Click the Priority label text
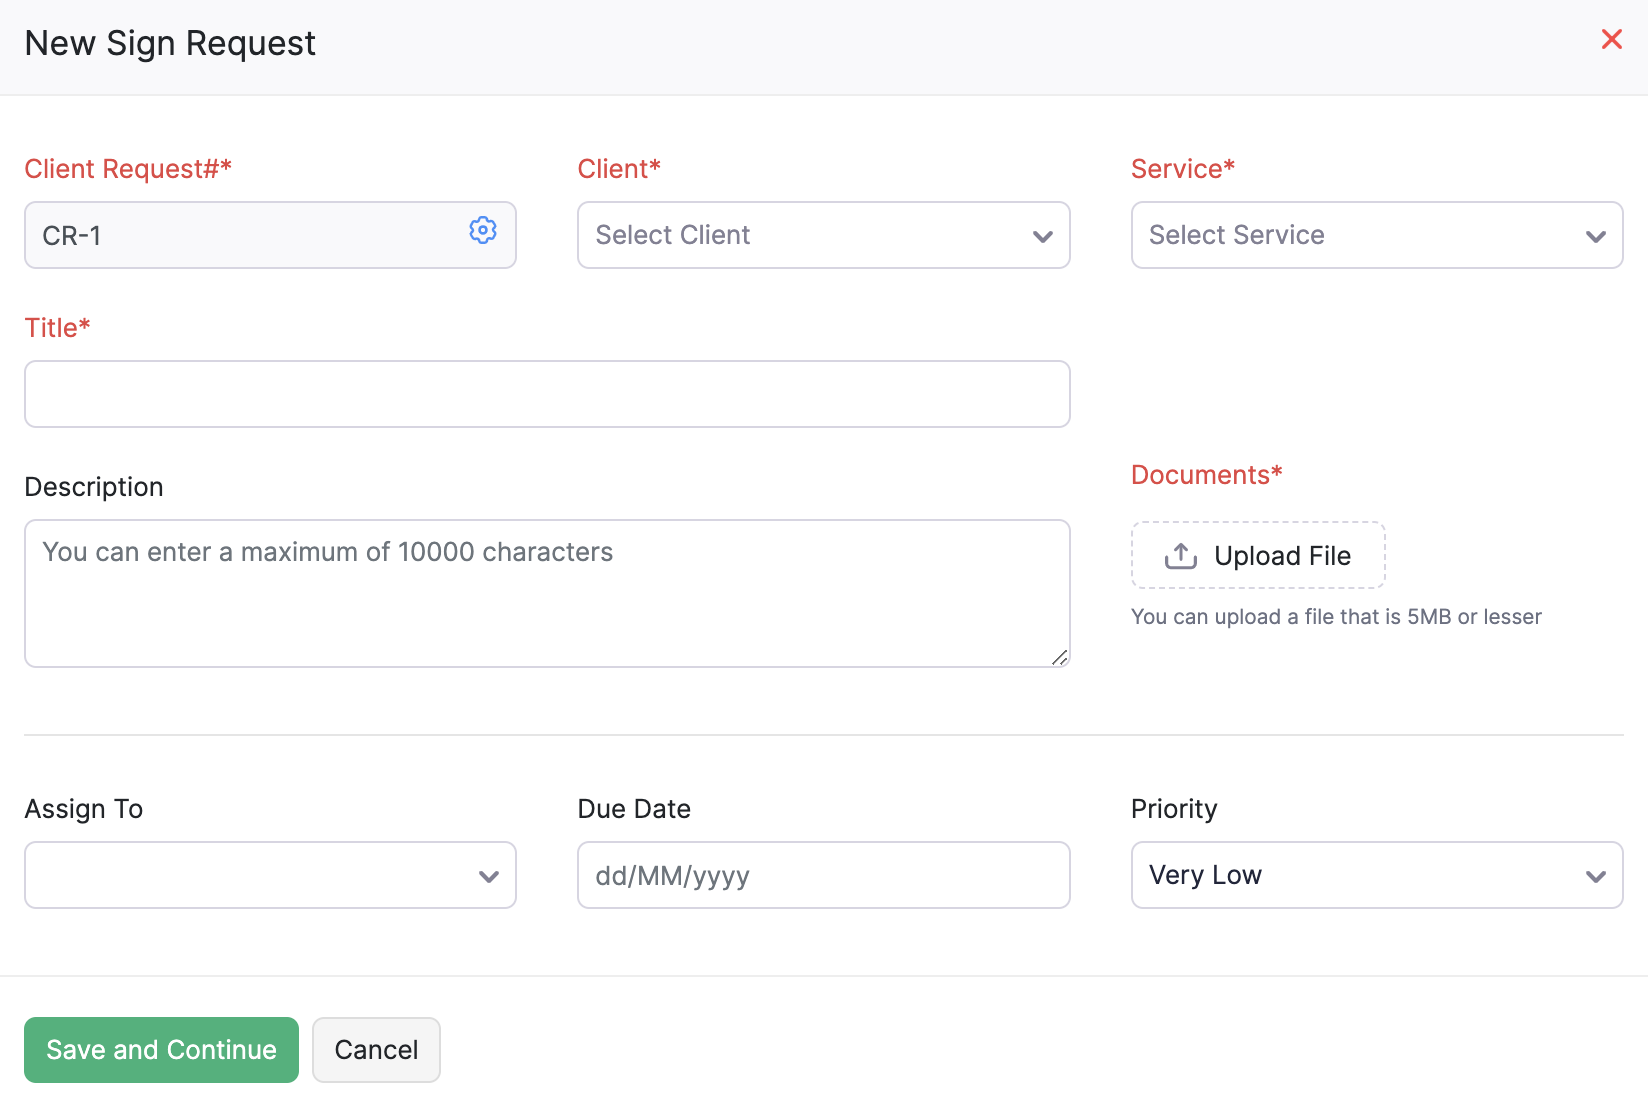The height and width of the screenshot is (1112, 1648). click(1174, 809)
